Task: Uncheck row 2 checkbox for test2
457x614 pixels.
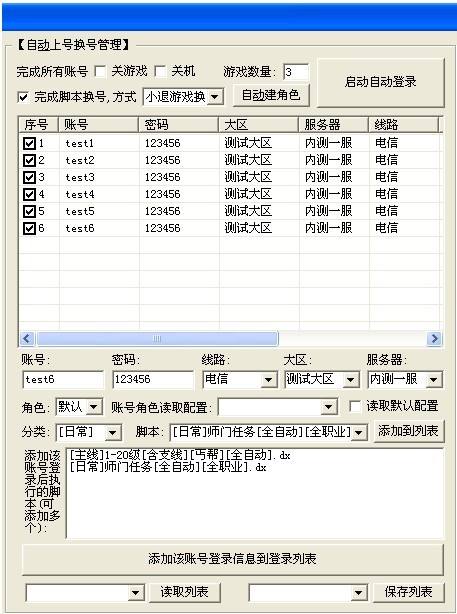Action: [x=29, y=160]
